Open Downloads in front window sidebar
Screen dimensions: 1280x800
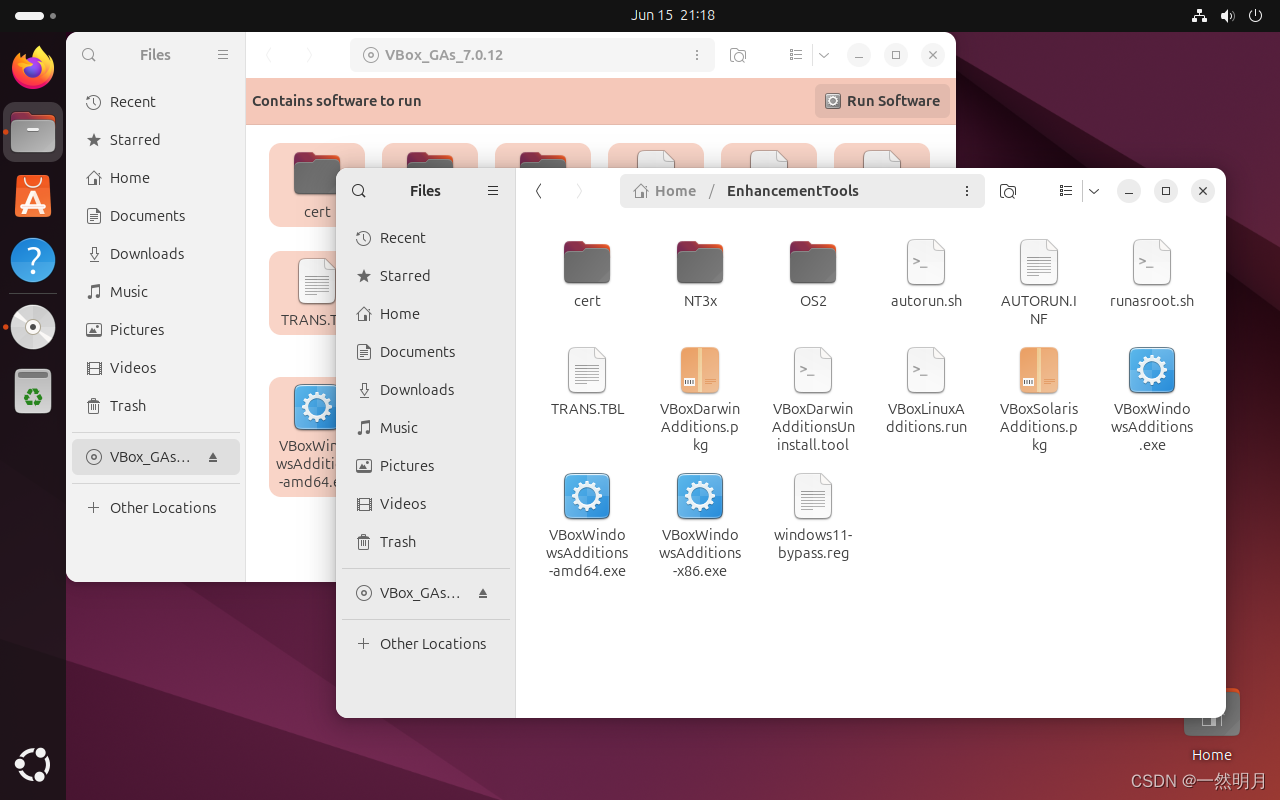426,390
